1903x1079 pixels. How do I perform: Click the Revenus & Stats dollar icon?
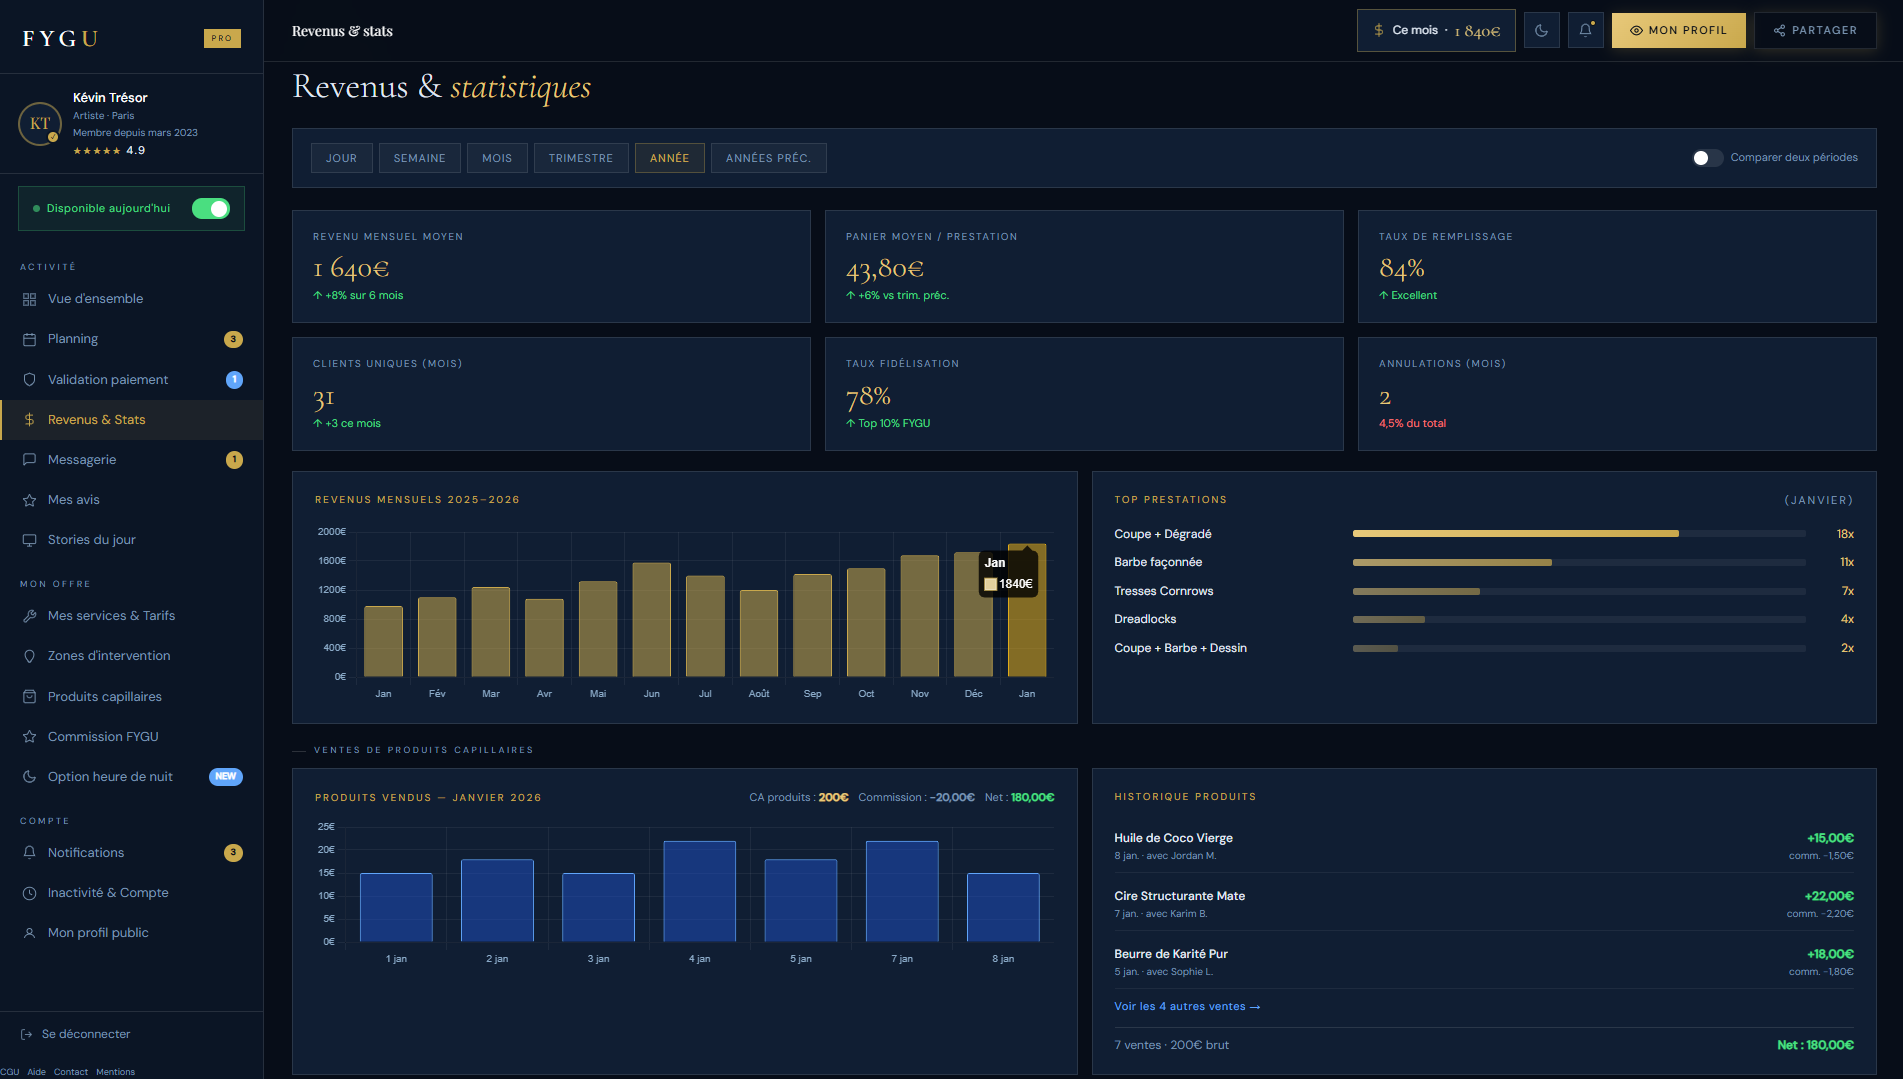(x=29, y=420)
